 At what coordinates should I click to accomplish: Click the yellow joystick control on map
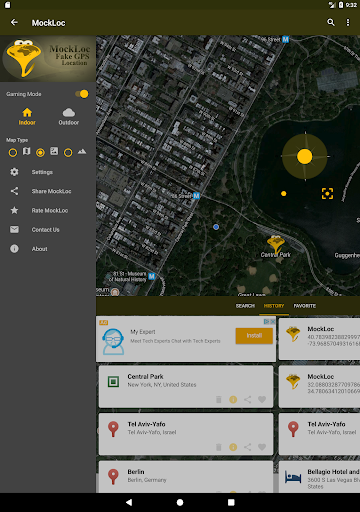click(x=305, y=156)
